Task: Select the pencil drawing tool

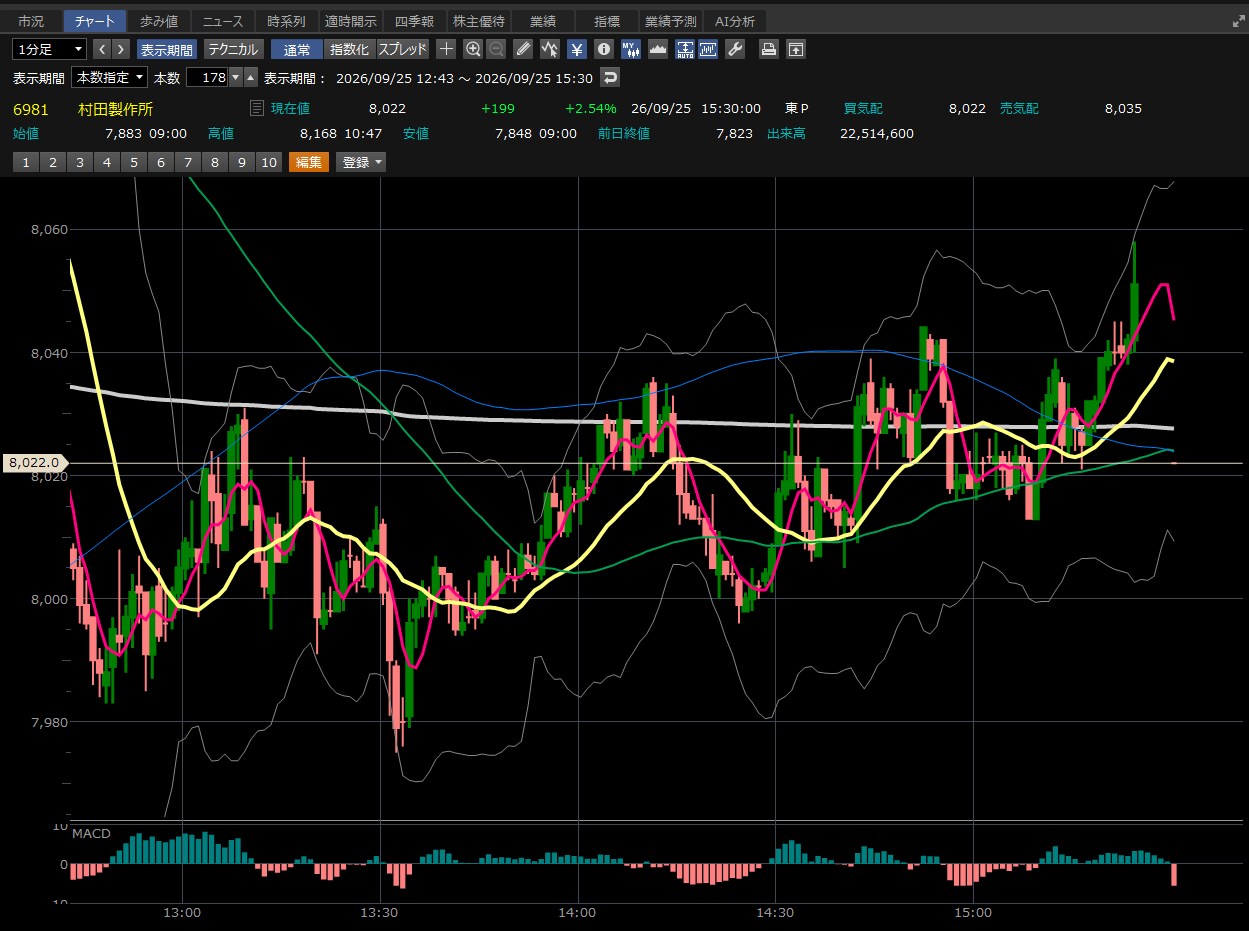Action: coord(523,49)
